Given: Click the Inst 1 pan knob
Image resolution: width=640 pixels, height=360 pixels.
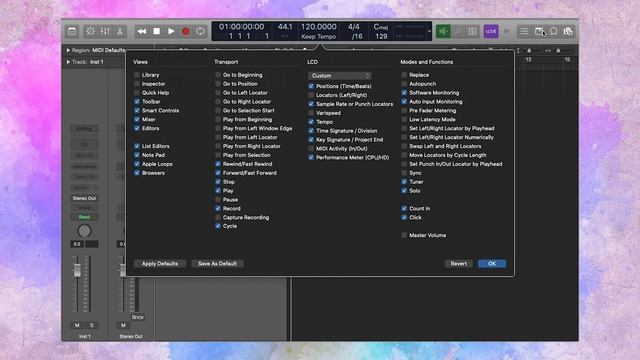Looking at the screenshot, I should coord(84,231).
